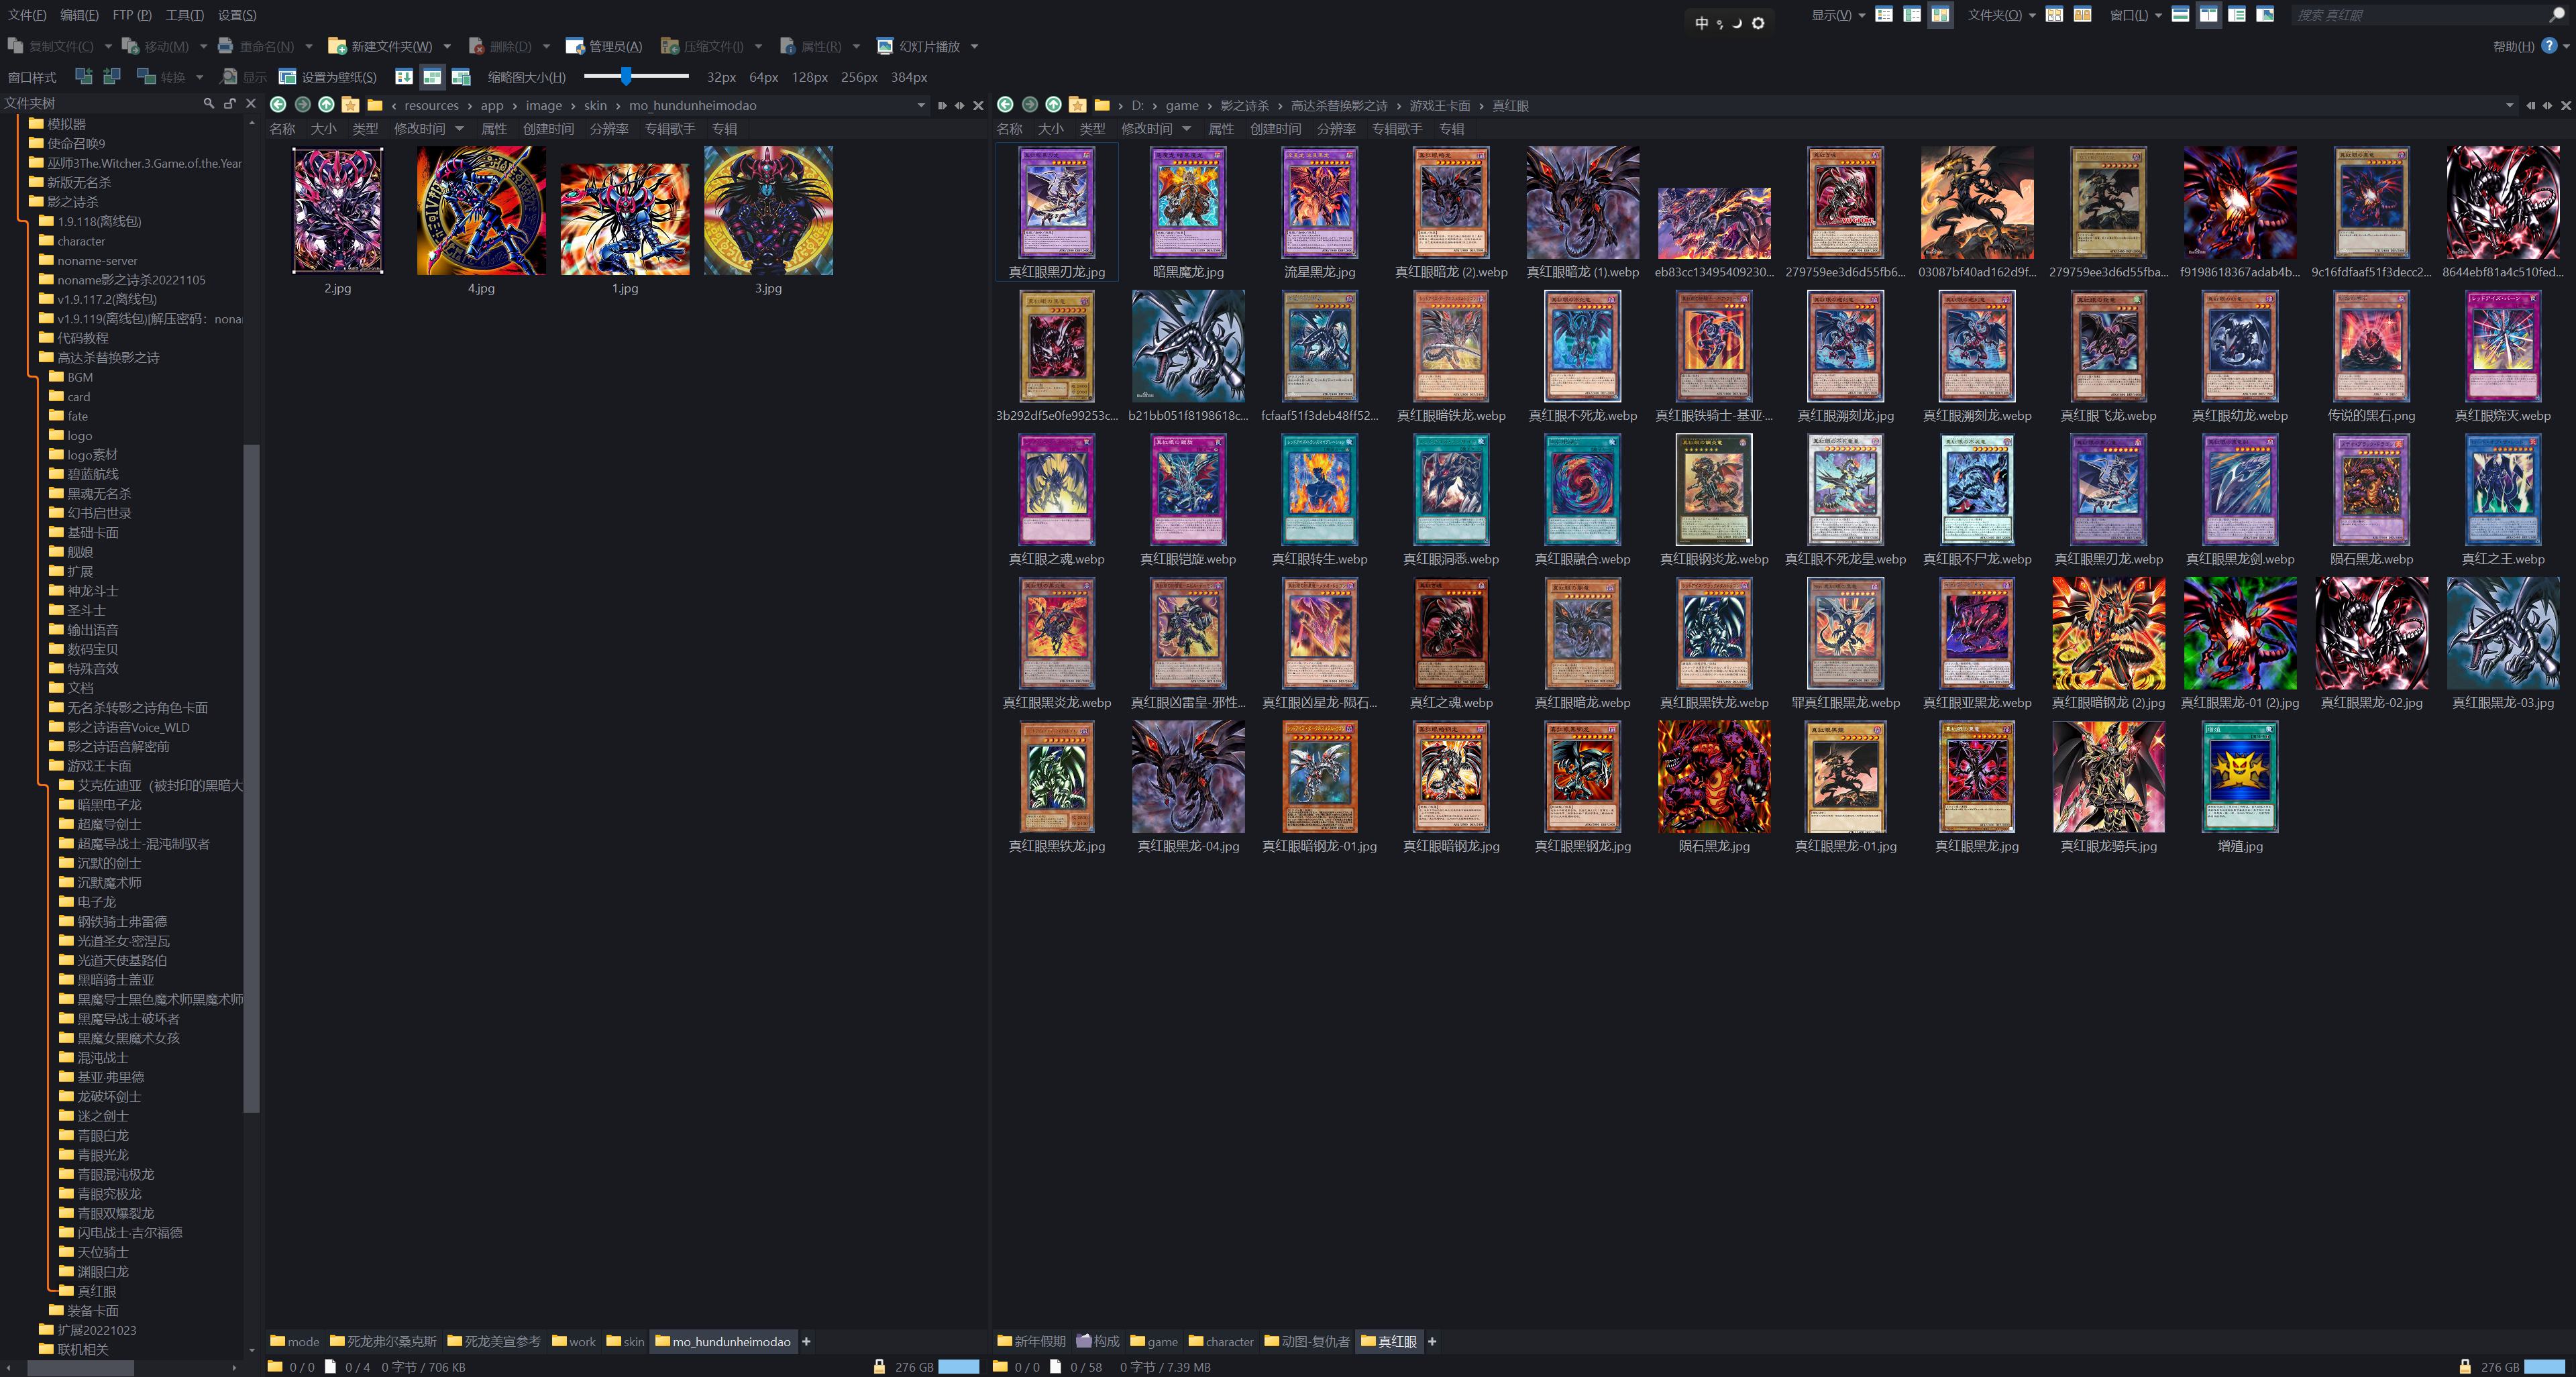The width and height of the screenshot is (2576, 1377).
Task: Switch to details view mode icon
Action: pyautogui.click(x=1884, y=15)
